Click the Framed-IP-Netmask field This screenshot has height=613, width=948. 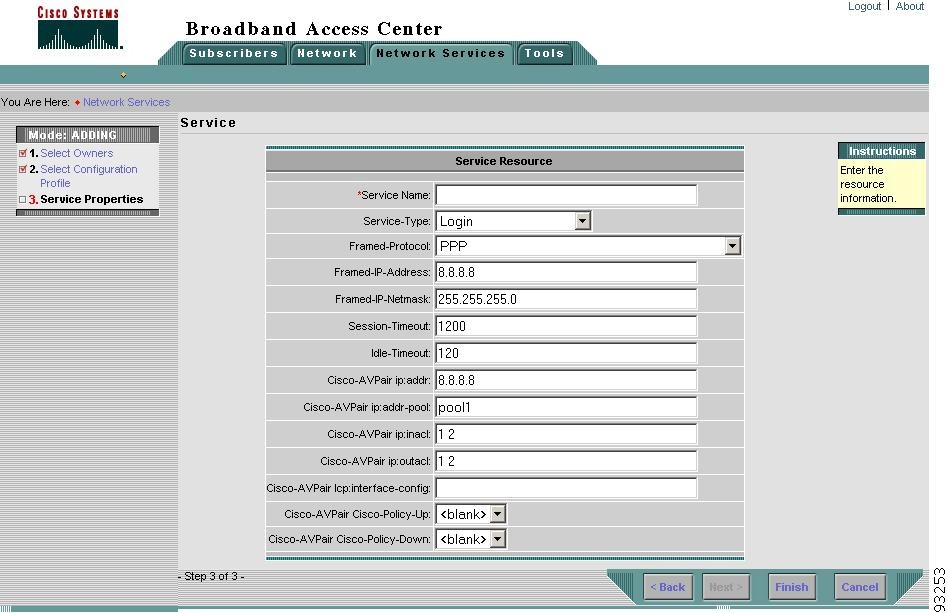566,299
